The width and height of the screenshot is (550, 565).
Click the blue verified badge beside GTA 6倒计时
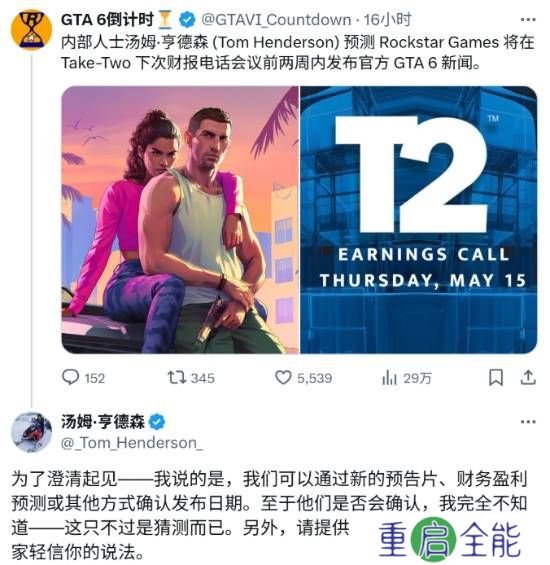[187, 19]
